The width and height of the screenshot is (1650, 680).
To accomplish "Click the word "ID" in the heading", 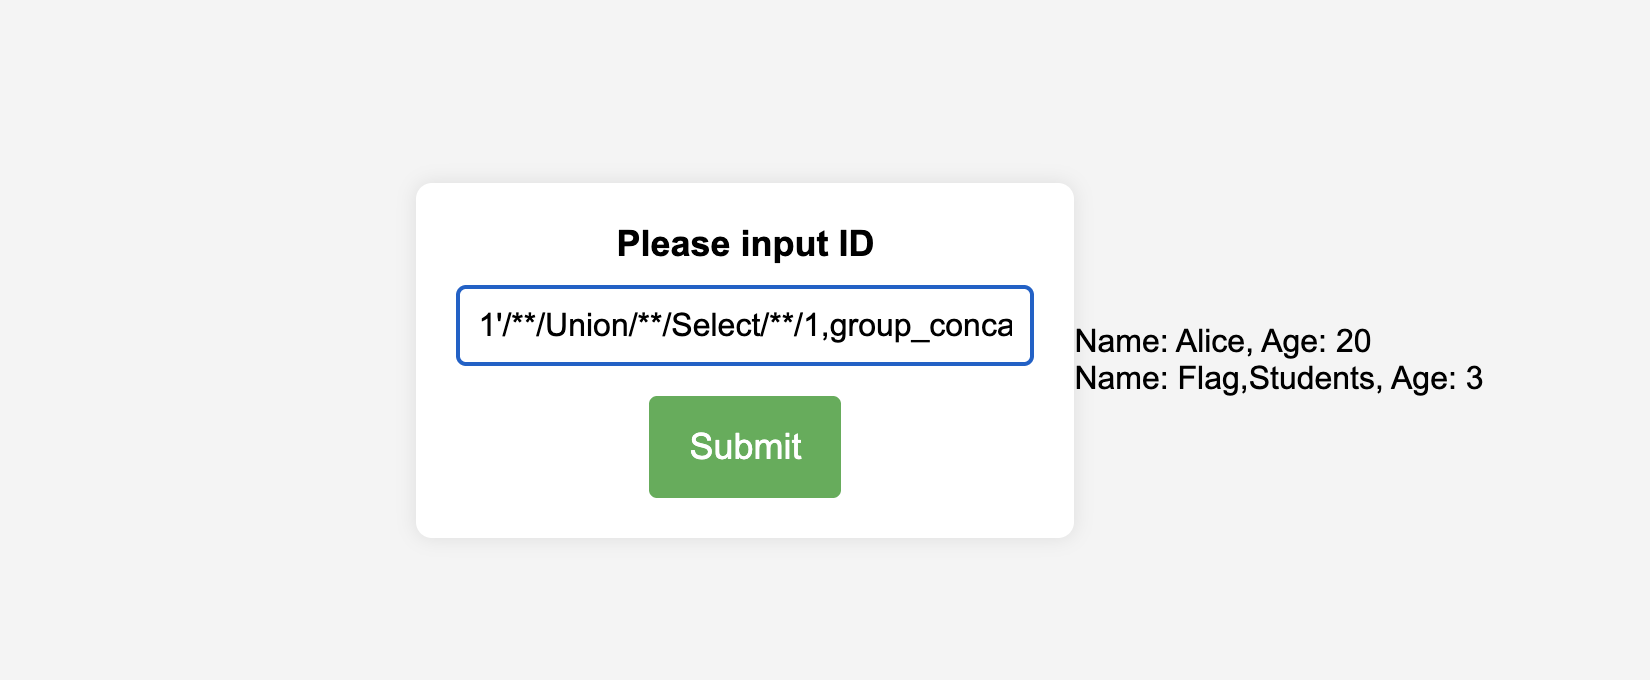I will click(x=856, y=244).
